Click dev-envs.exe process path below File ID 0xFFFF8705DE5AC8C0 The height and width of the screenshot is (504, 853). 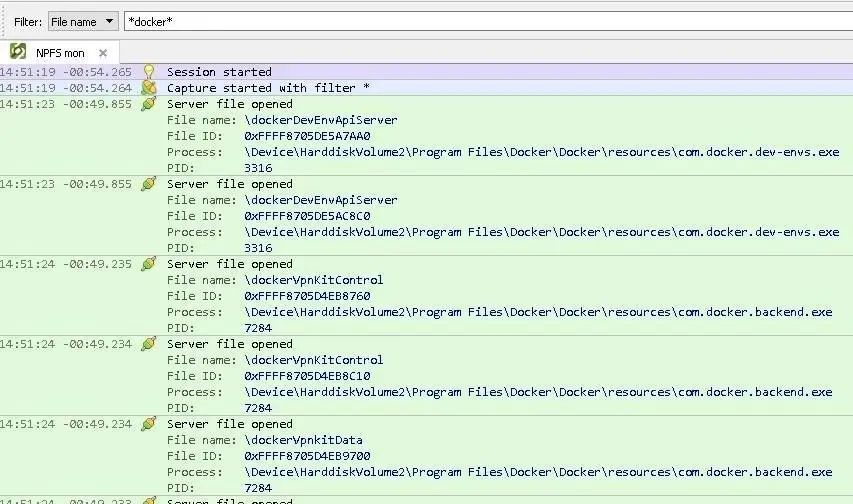tap(542, 232)
